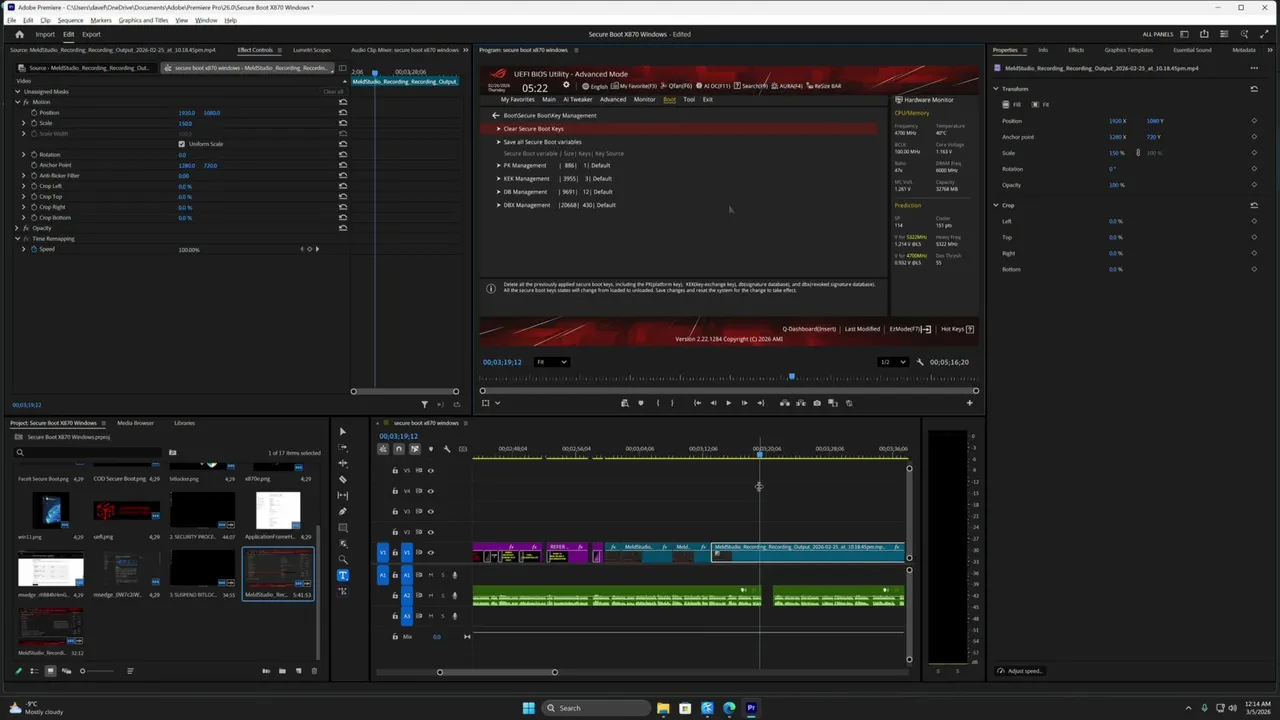Enable voice-over record on A3
Image resolution: width=1280 pixels, height=720 pixels.
pyautogui.click(x=454, y=616)
